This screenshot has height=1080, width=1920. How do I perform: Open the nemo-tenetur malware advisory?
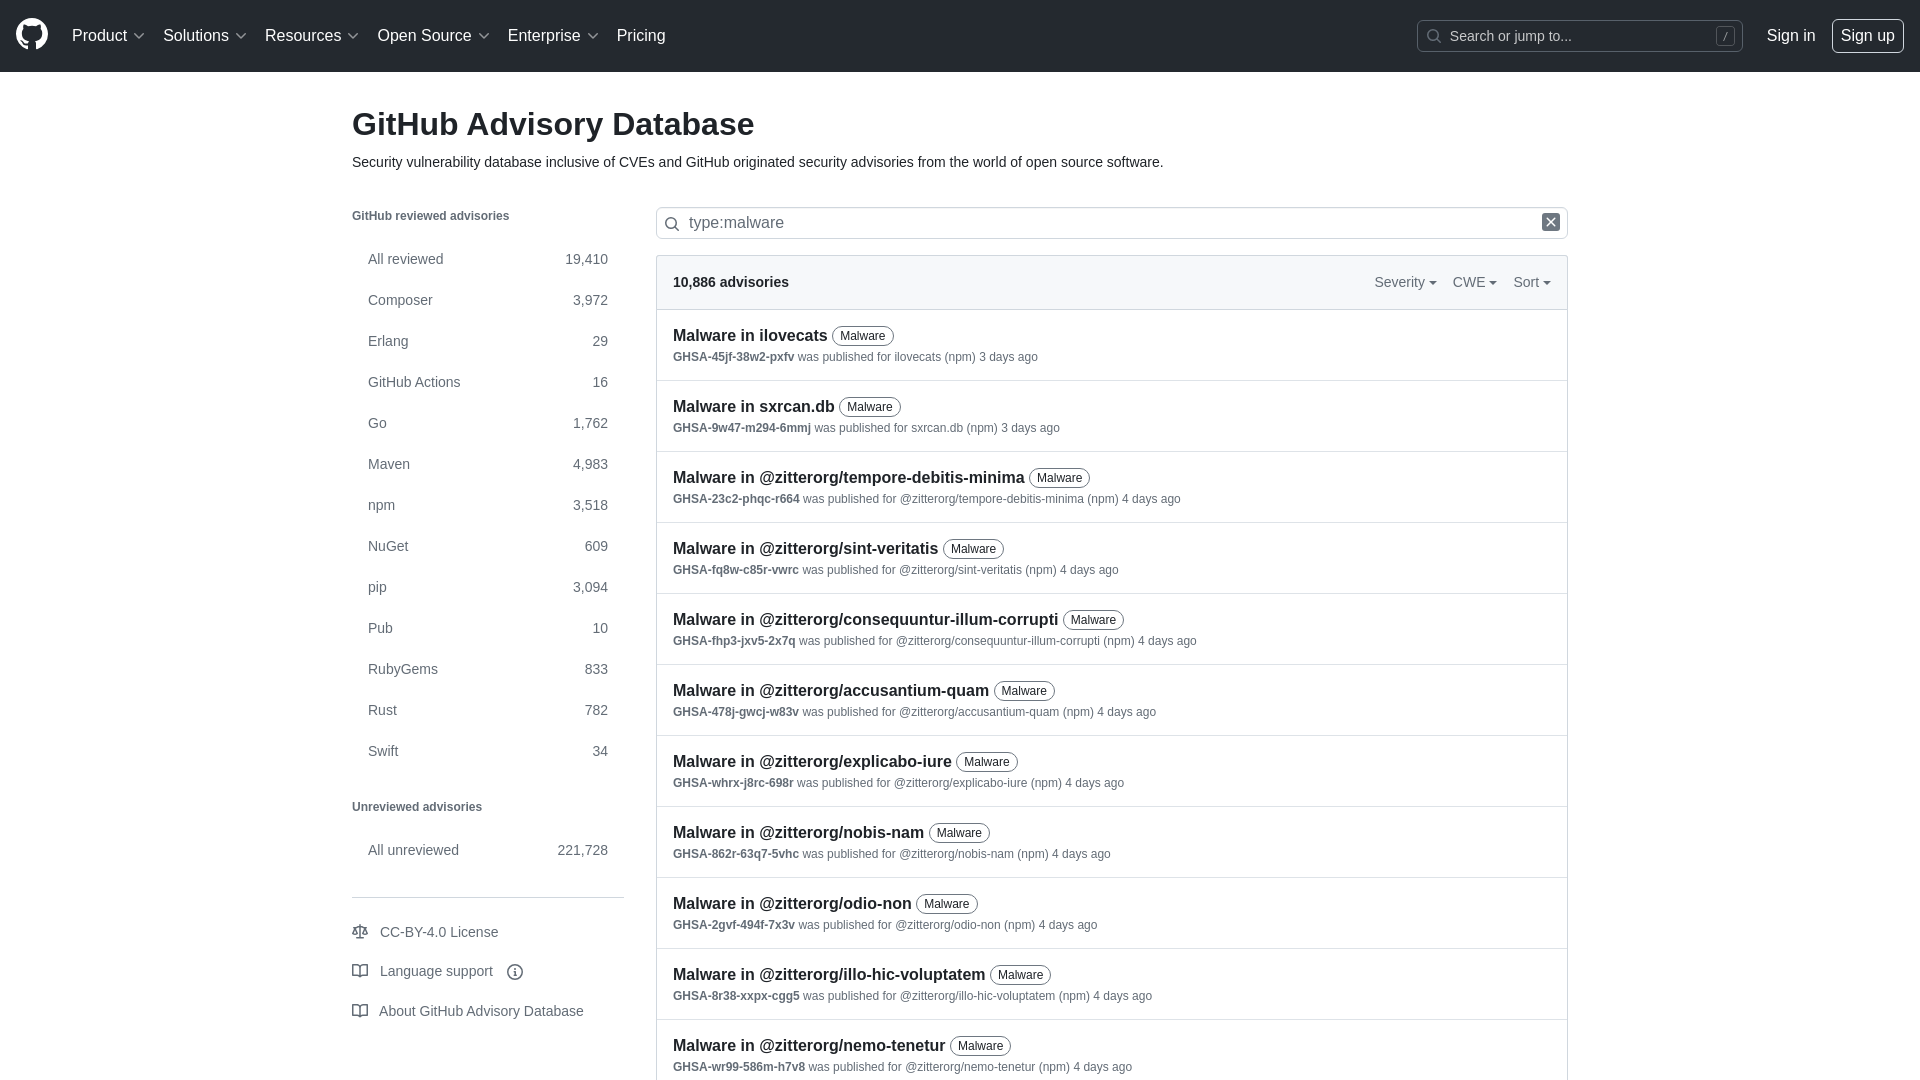pos(809,1046)
